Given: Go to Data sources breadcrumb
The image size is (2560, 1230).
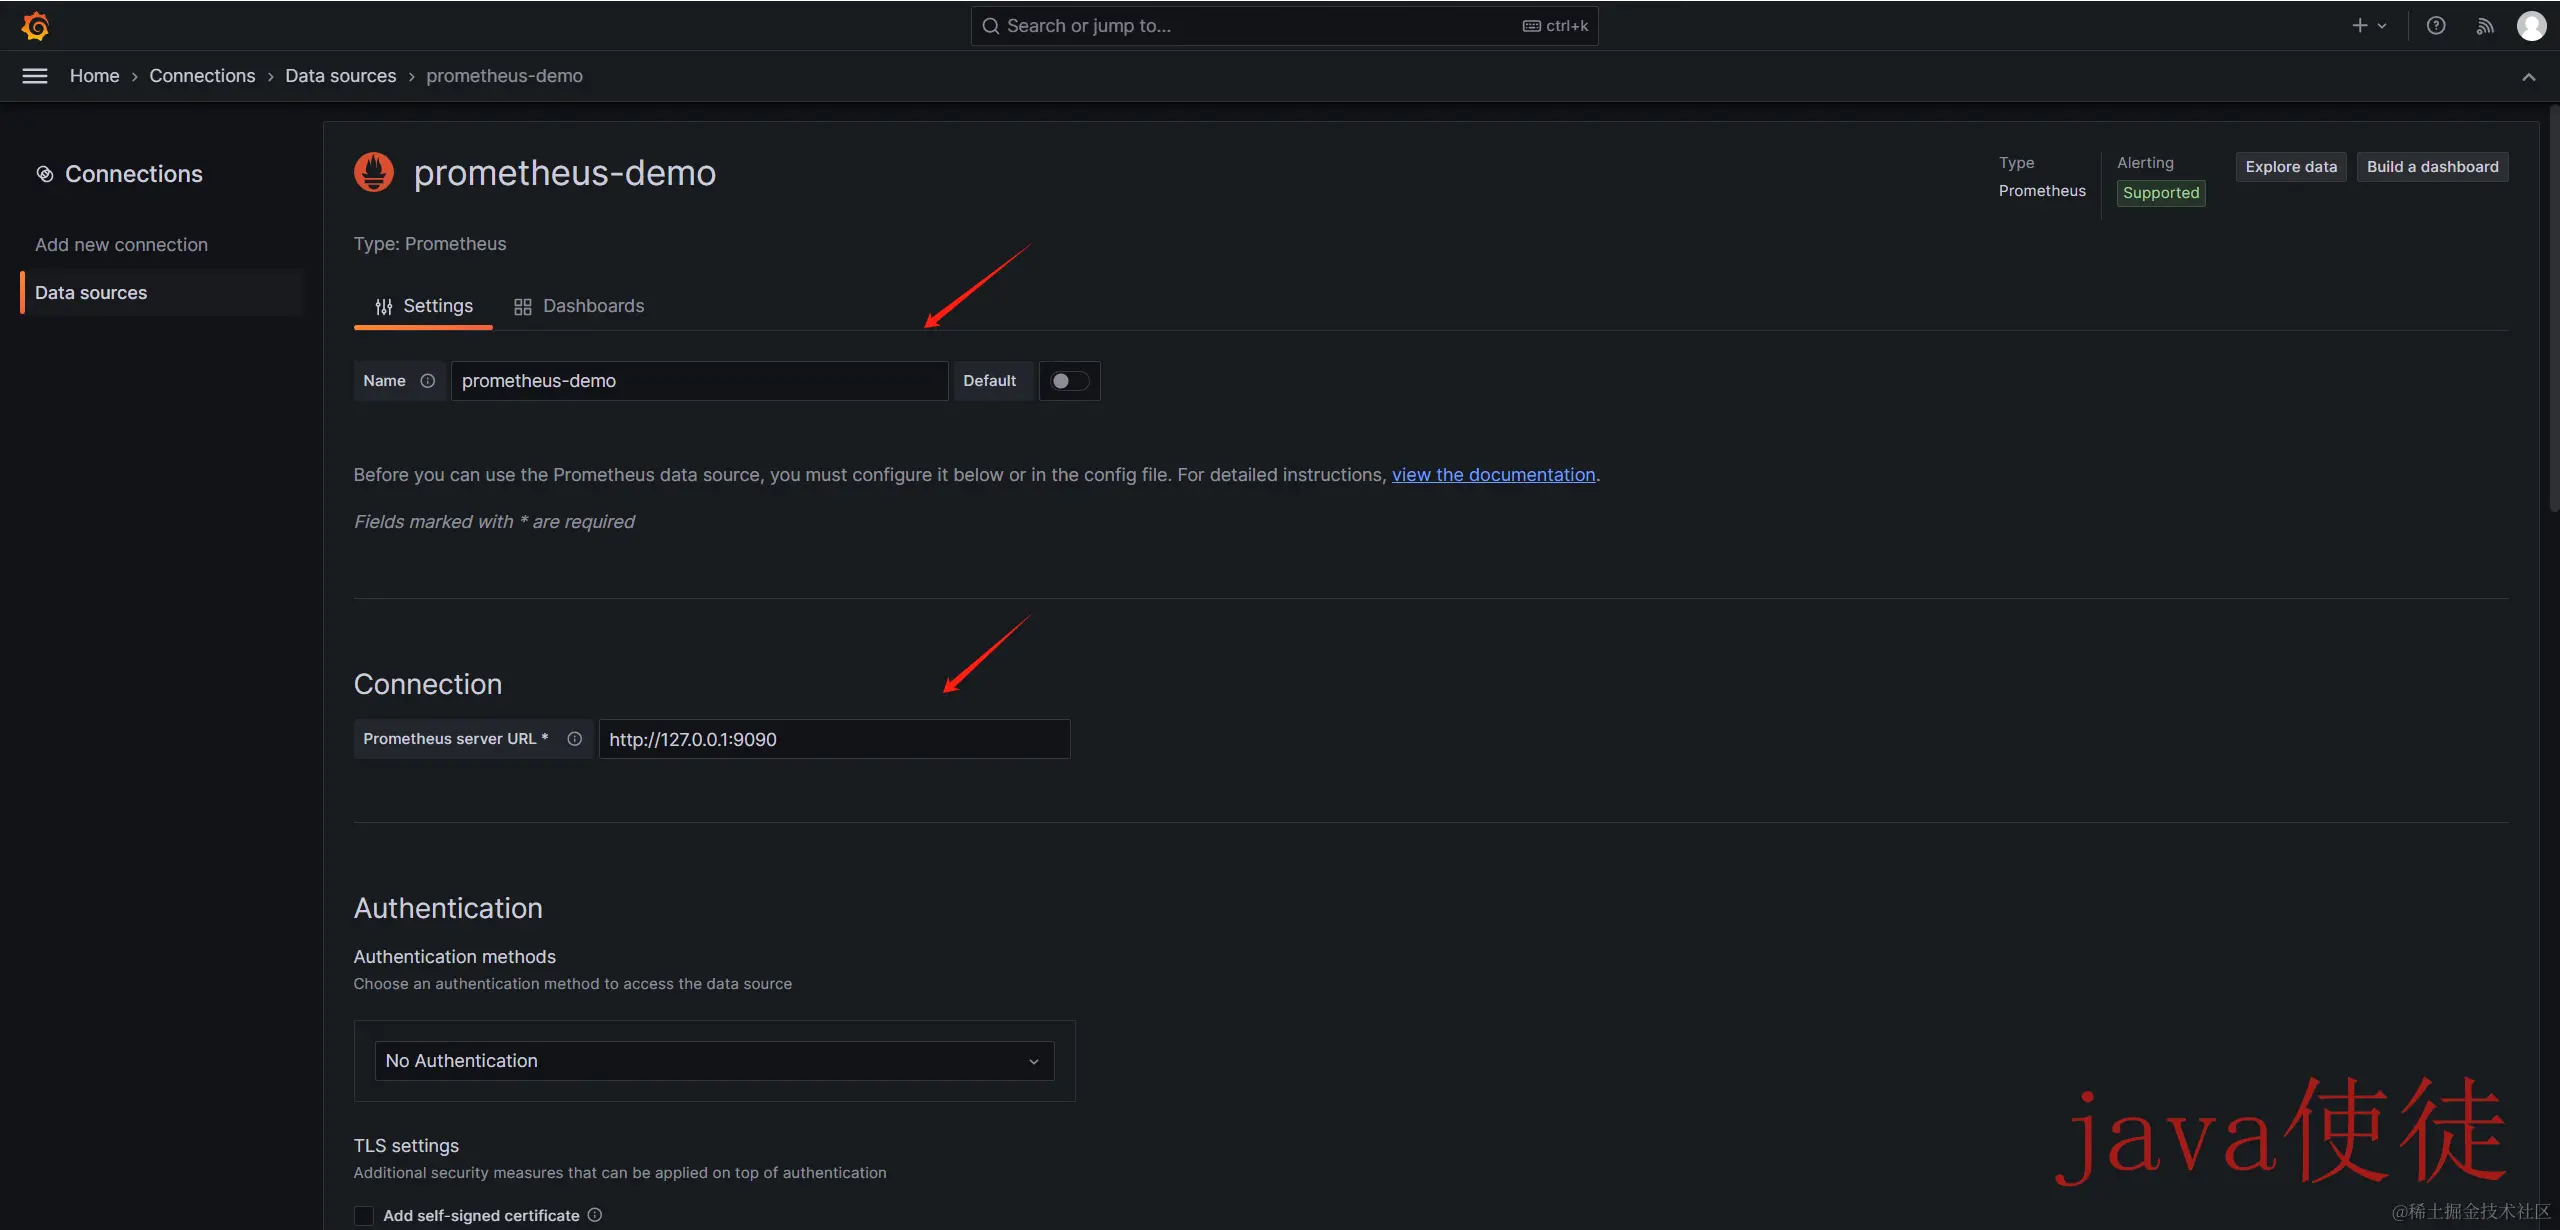Looking at the screenshot, I should coord(340,76).
